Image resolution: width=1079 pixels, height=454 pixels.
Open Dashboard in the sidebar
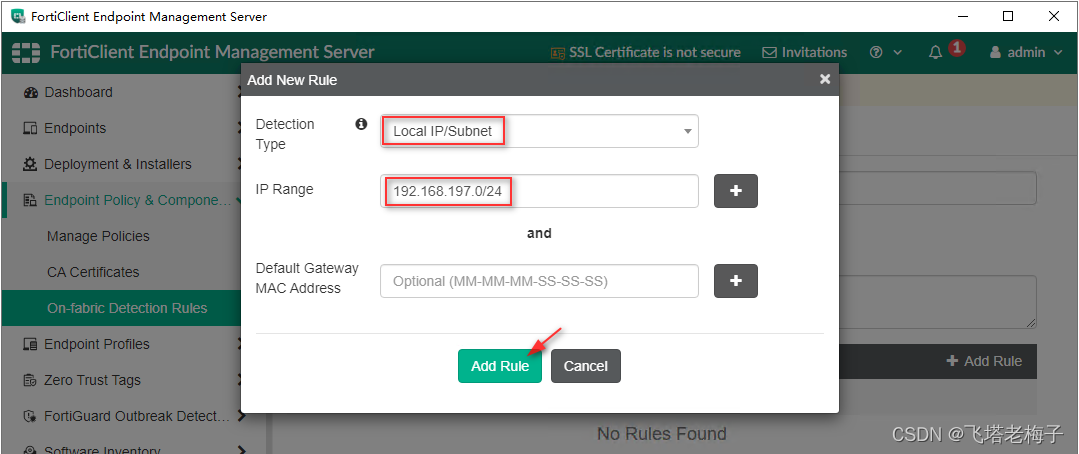[x=78, y=92]
